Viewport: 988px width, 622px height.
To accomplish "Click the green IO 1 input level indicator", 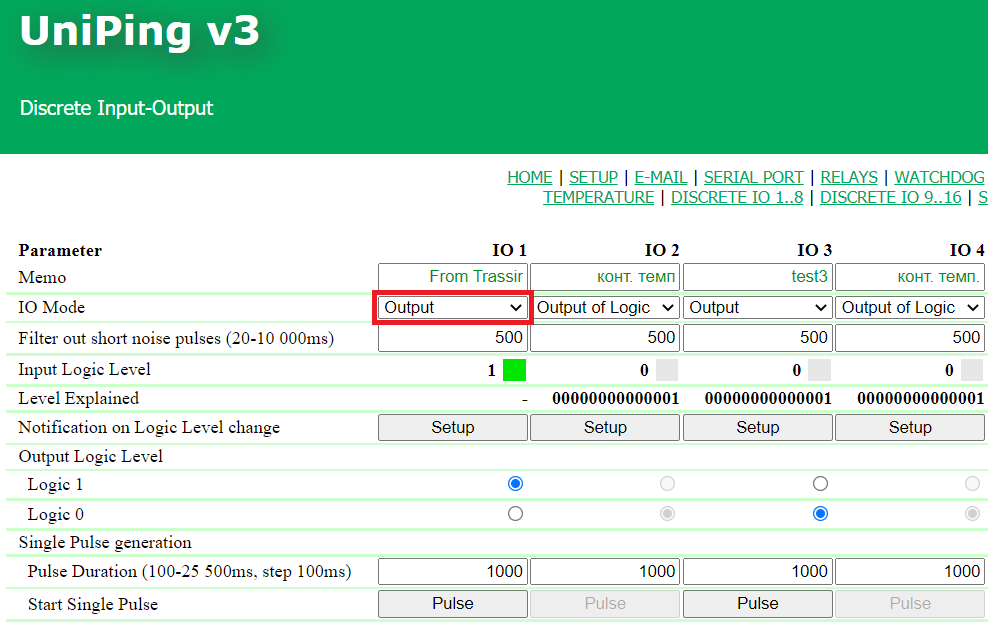I will pos(514,370).
